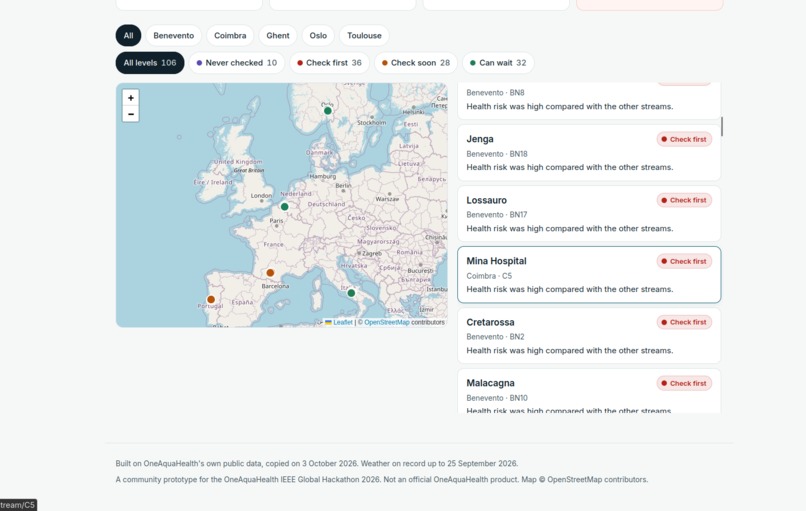Click the Check first badge on Jenga

click(684, 139)
